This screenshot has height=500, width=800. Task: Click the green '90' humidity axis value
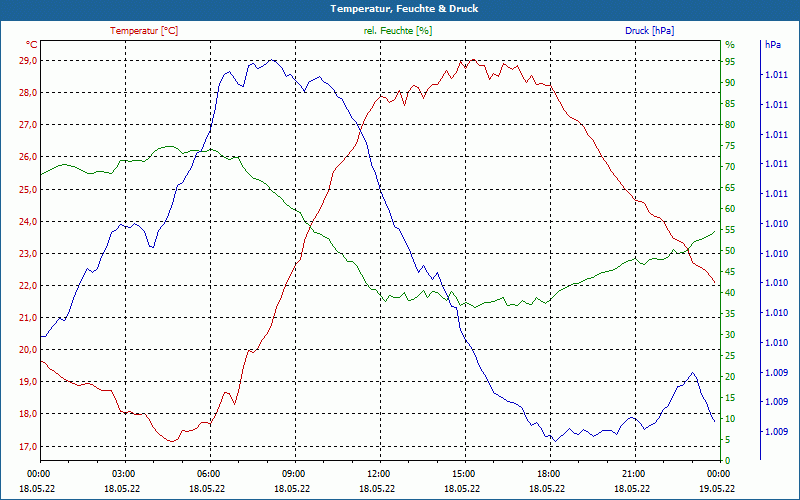coord(730,83)
